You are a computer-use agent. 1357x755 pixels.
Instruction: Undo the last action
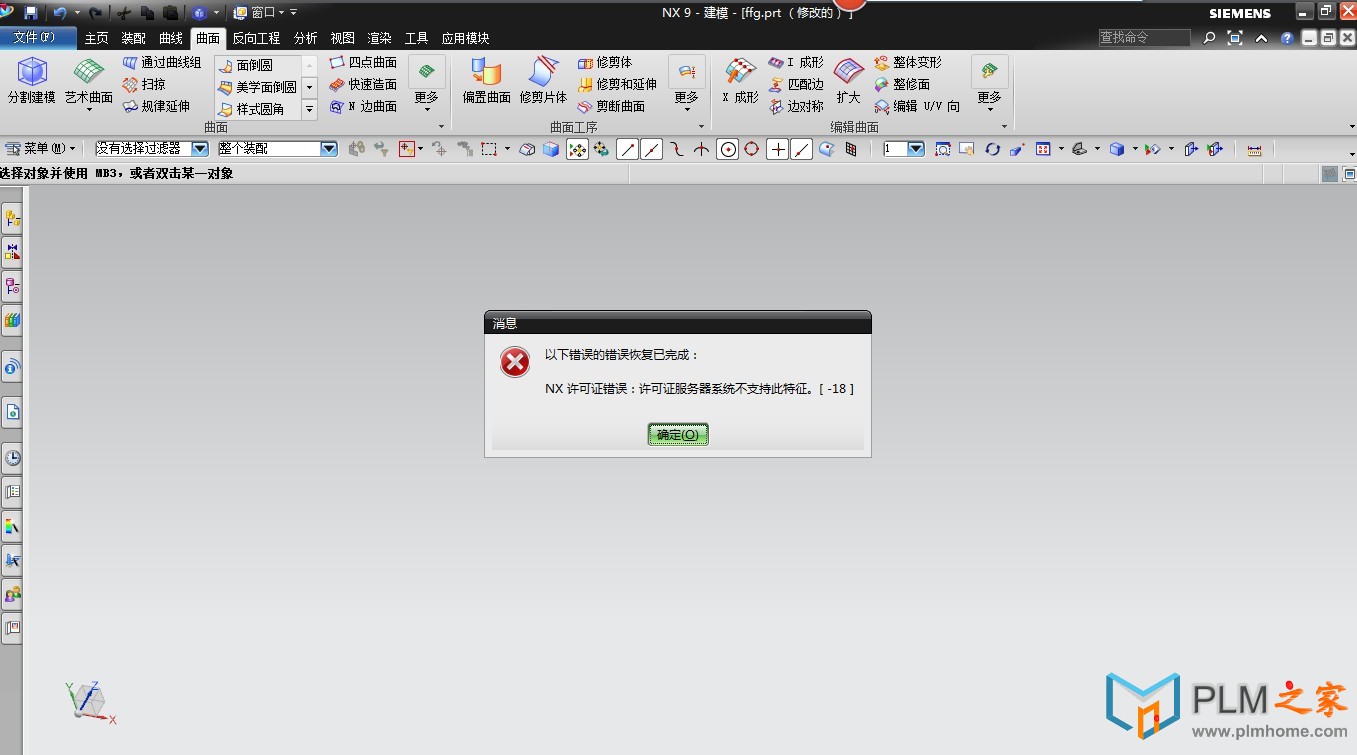pos(59,13)
